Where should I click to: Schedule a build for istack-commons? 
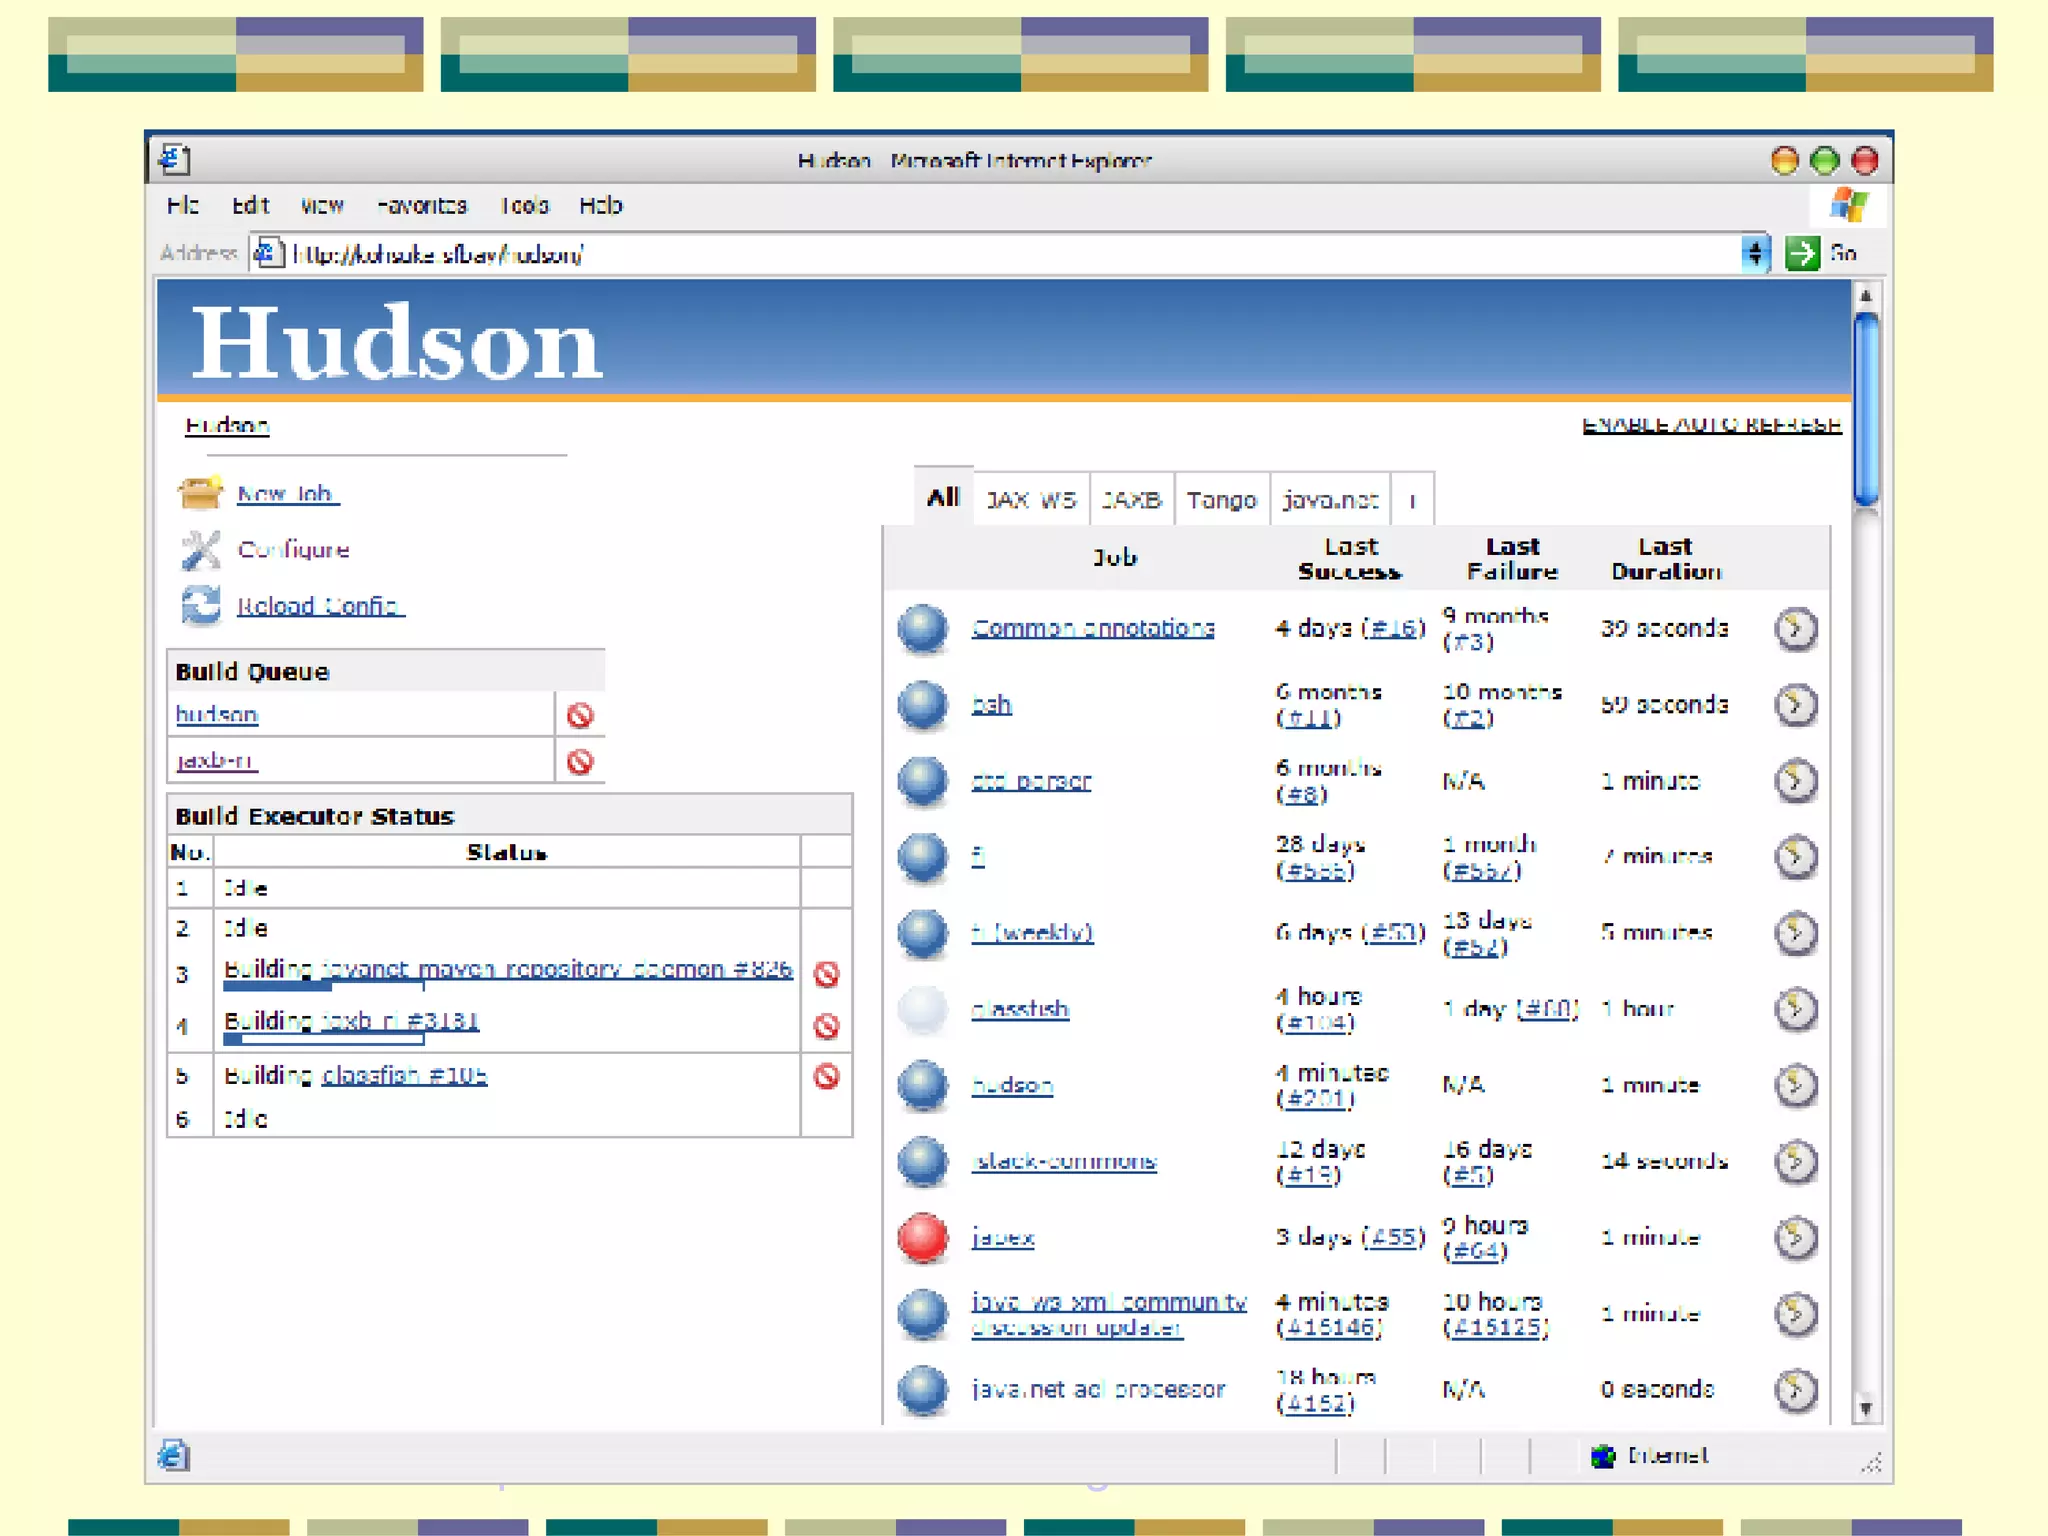coord(1796,1161)
